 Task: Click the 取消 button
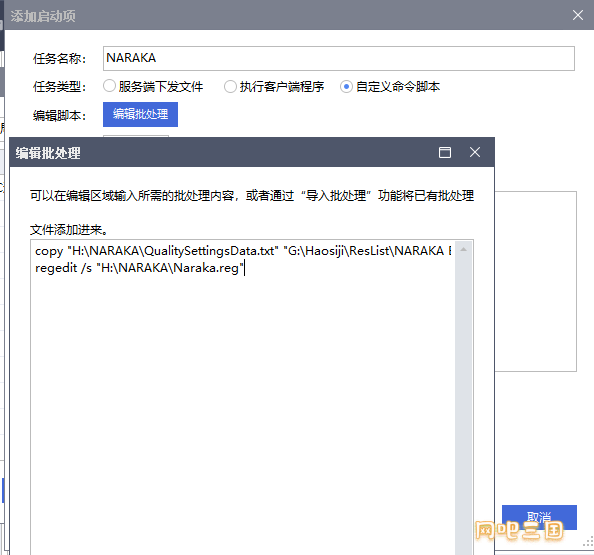(x=539, y=517)
